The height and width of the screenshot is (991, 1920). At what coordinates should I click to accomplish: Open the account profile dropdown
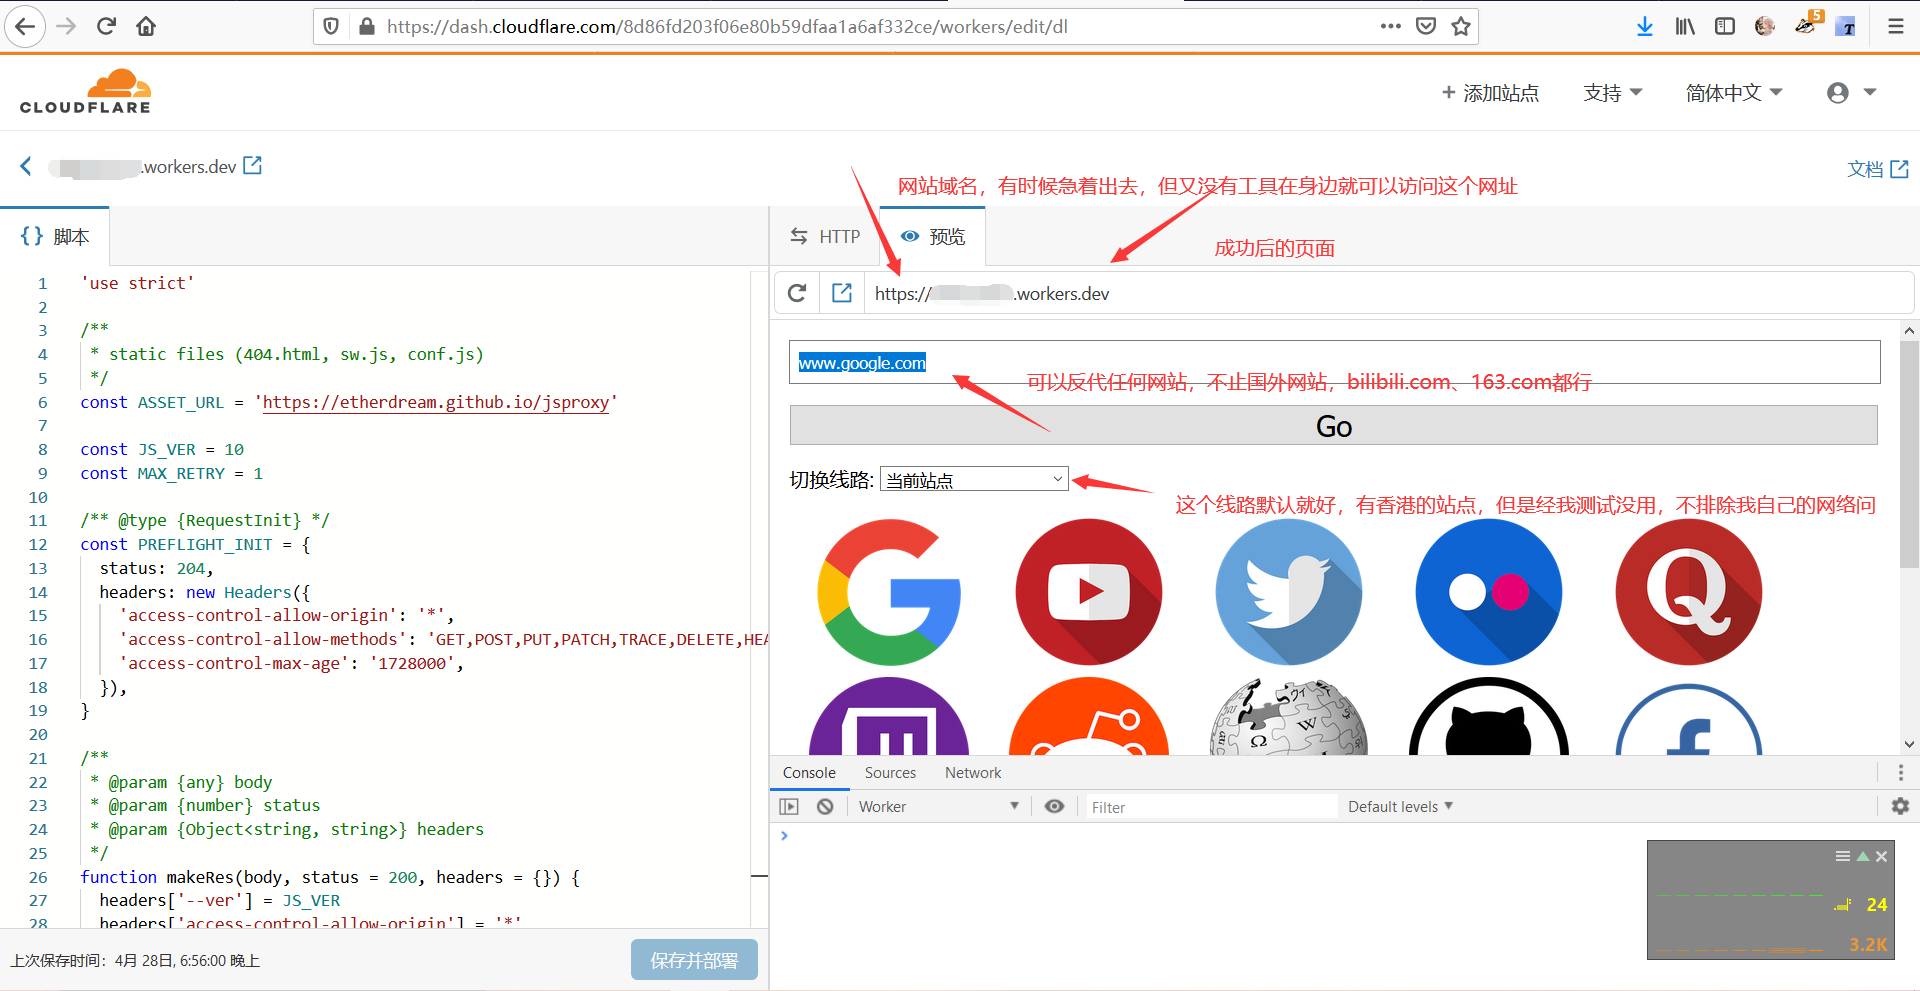pyautogui.click(x=1851, y=93)
